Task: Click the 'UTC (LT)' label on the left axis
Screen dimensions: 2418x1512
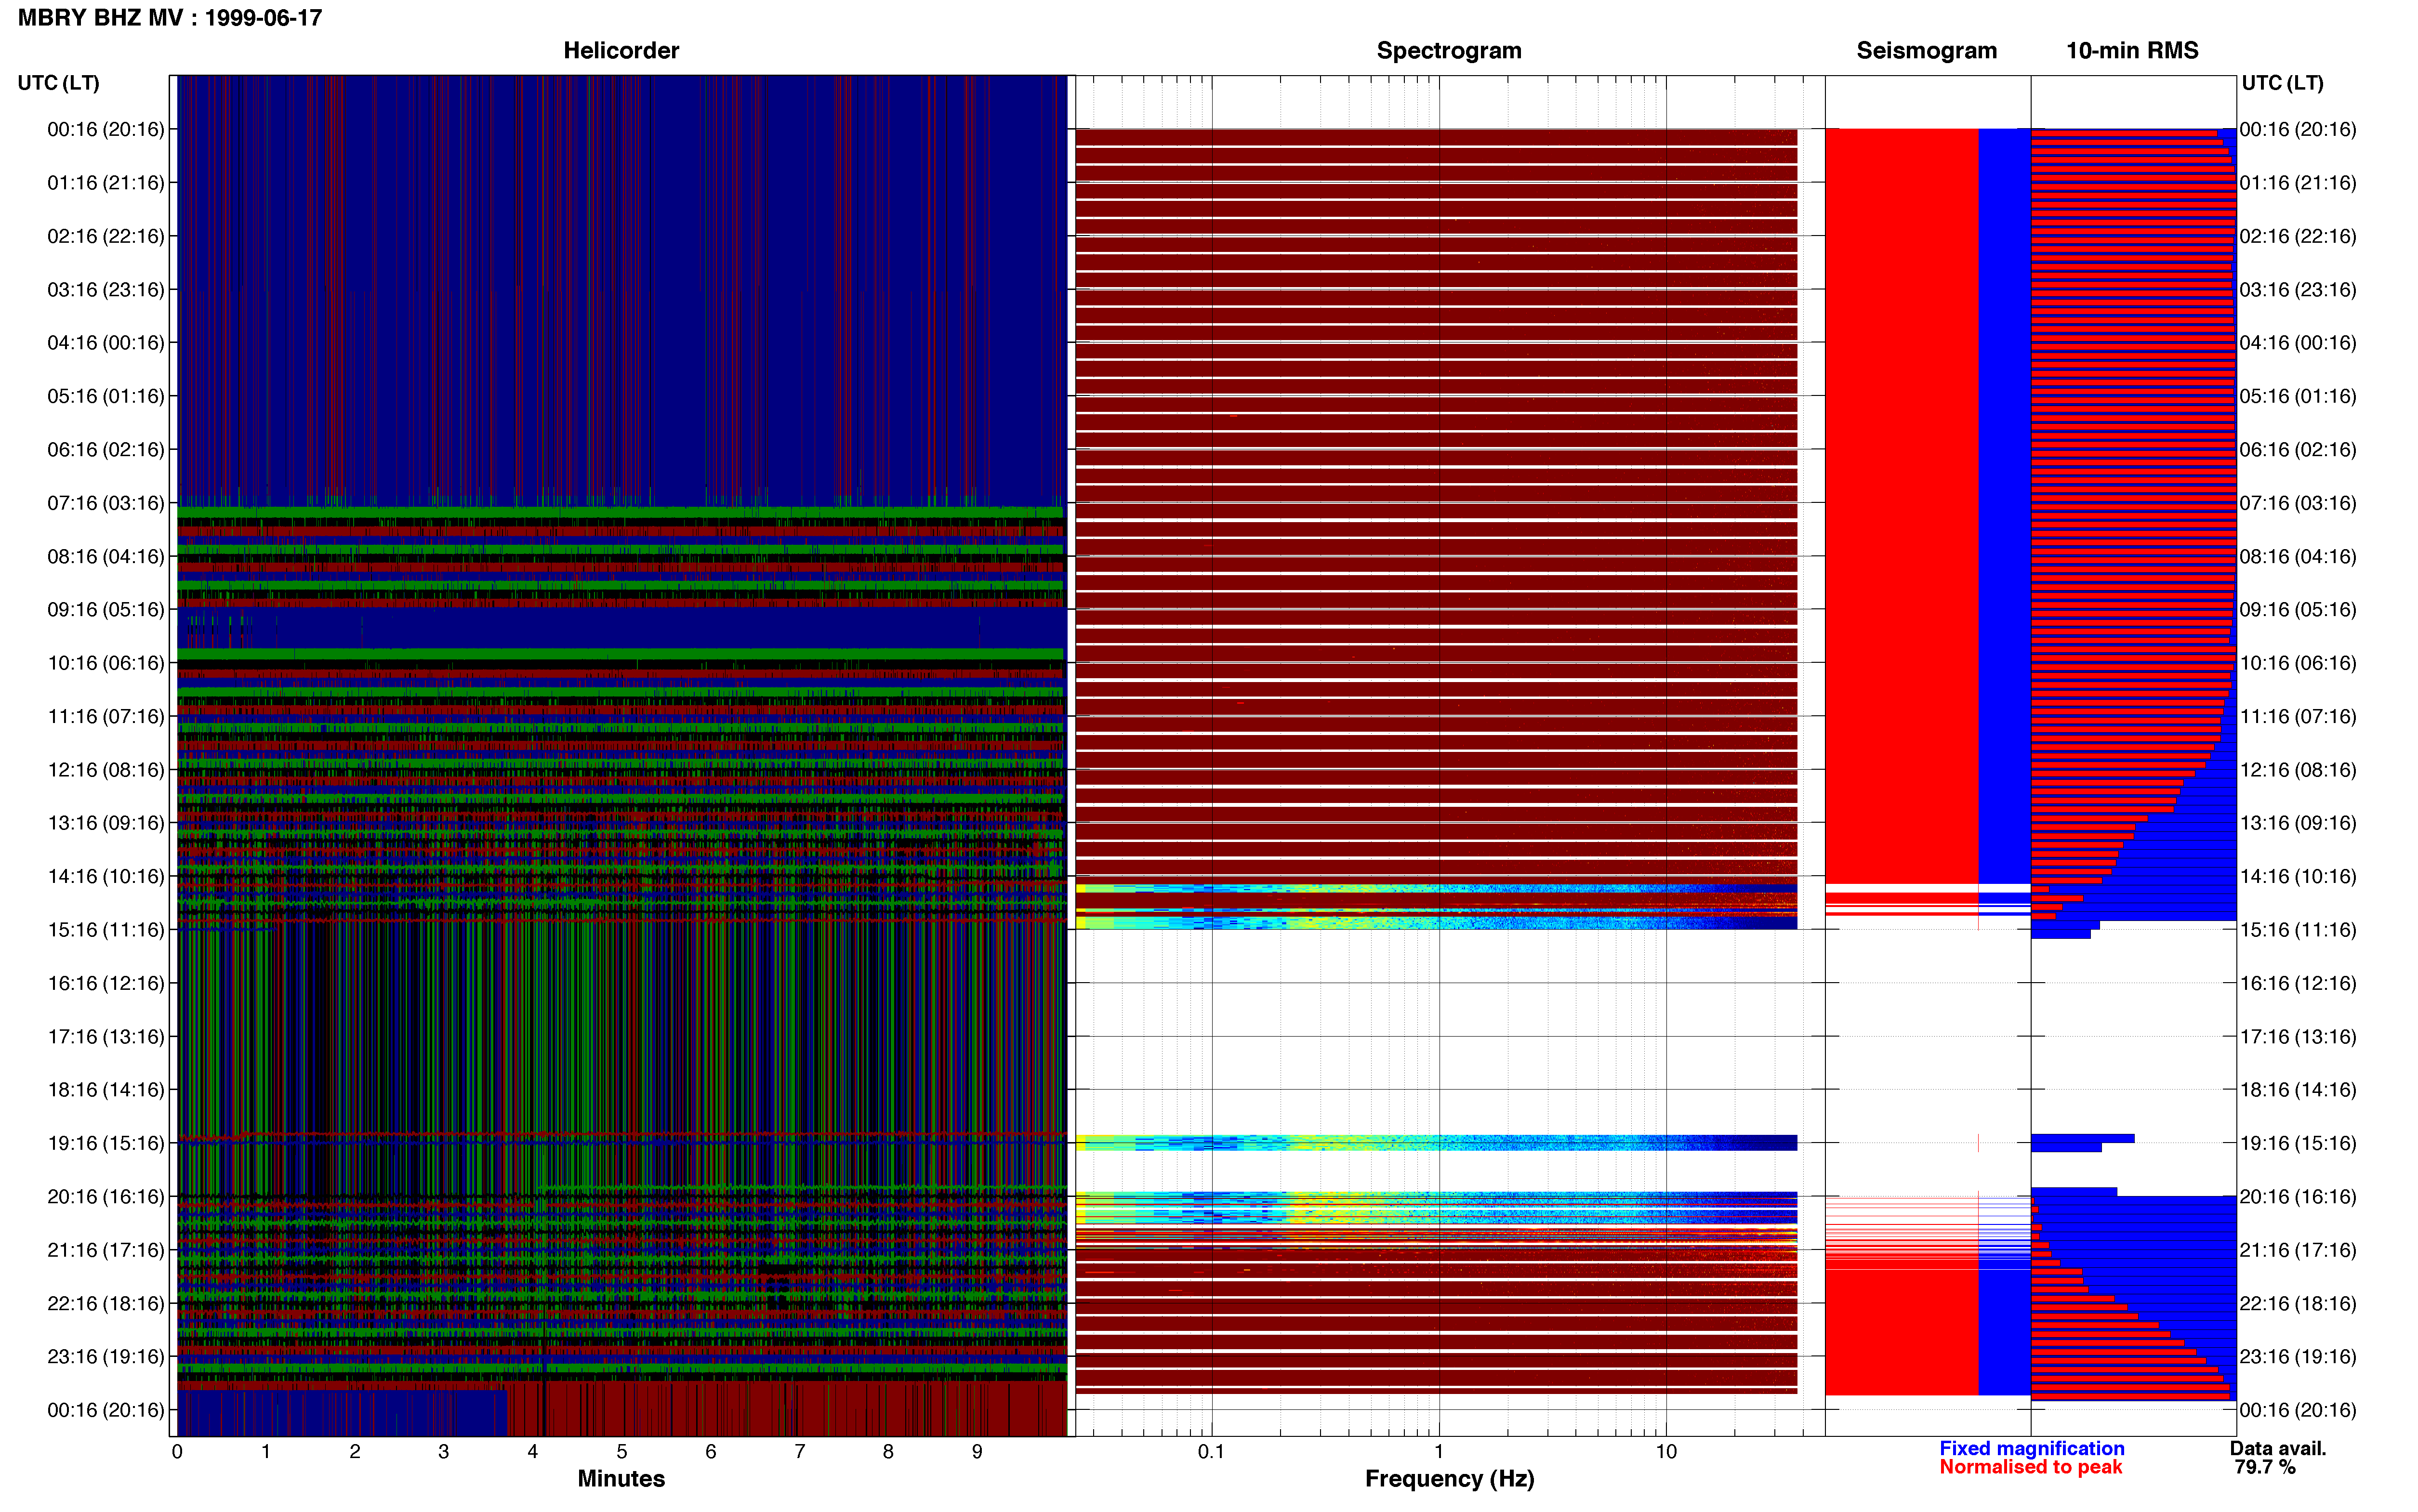Action: coord(59,83)
